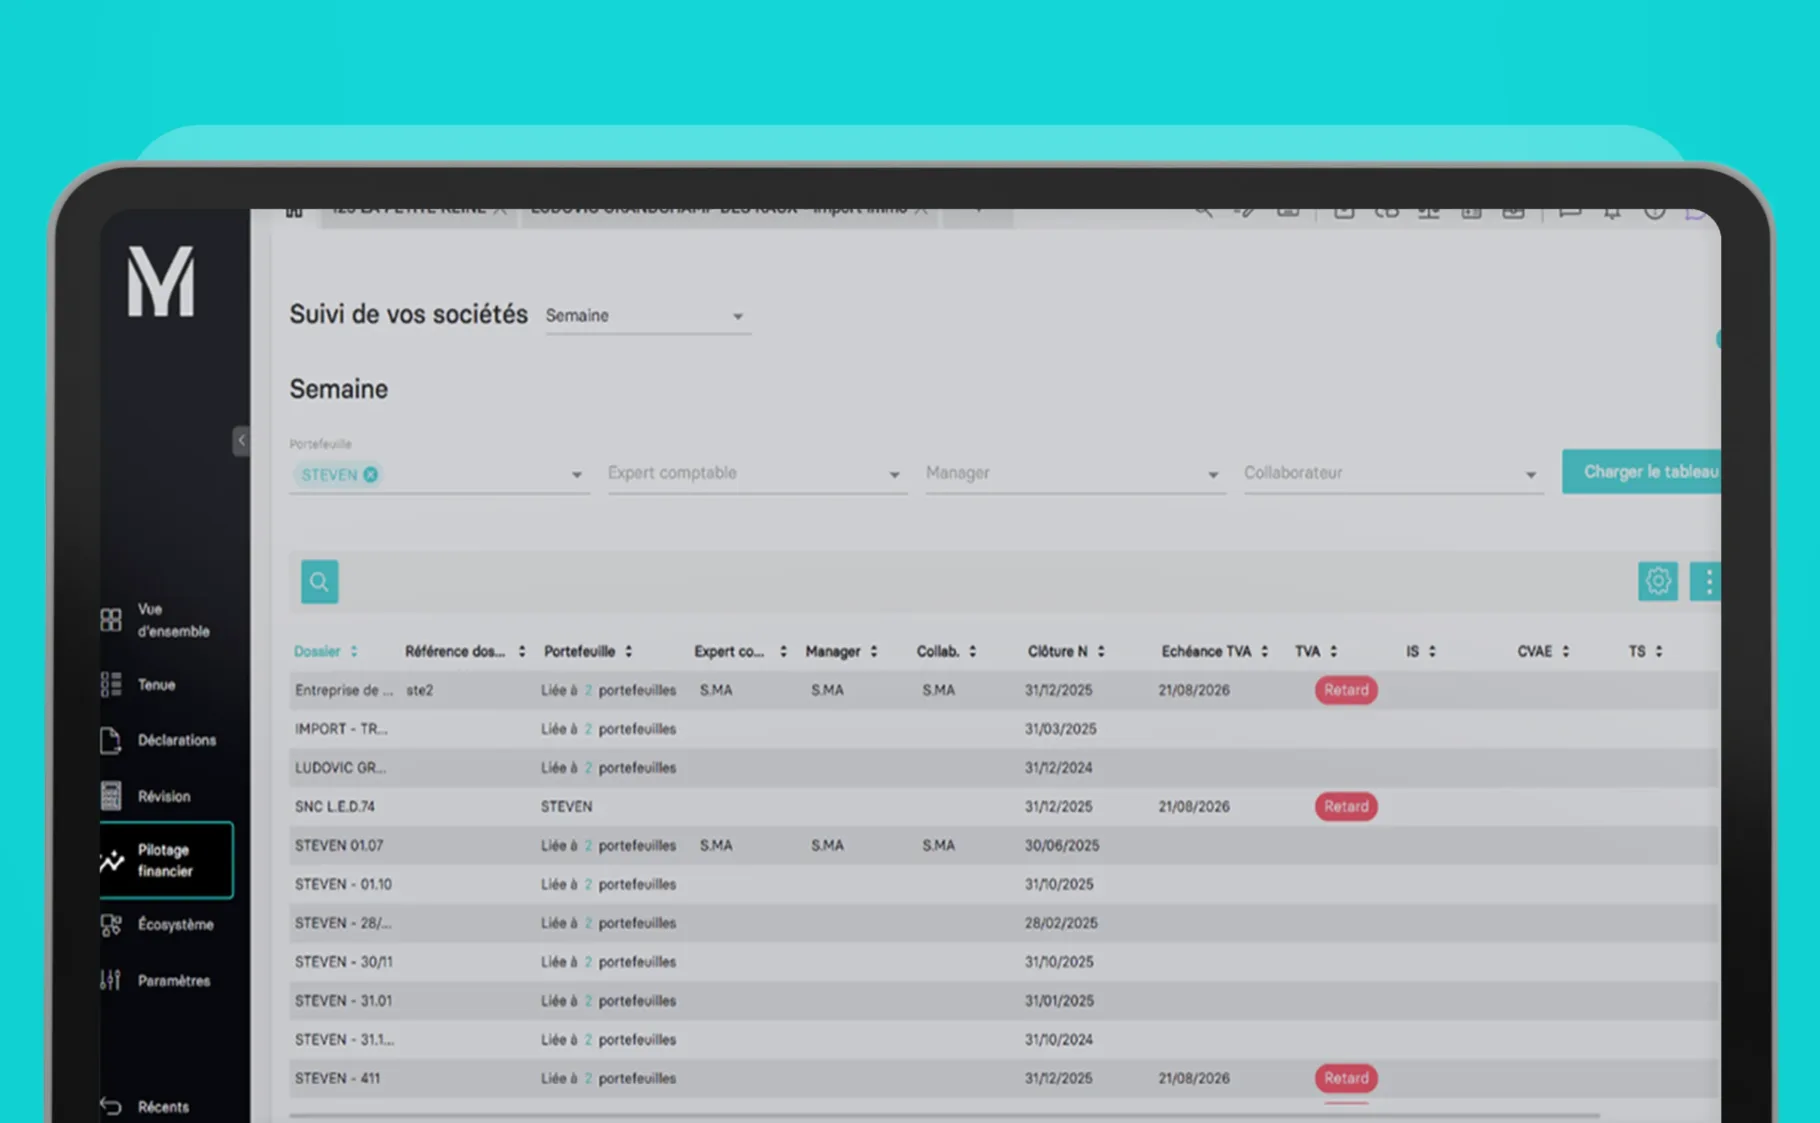
Task: Sort by Référence dos... column header
Action: (465, 652)
